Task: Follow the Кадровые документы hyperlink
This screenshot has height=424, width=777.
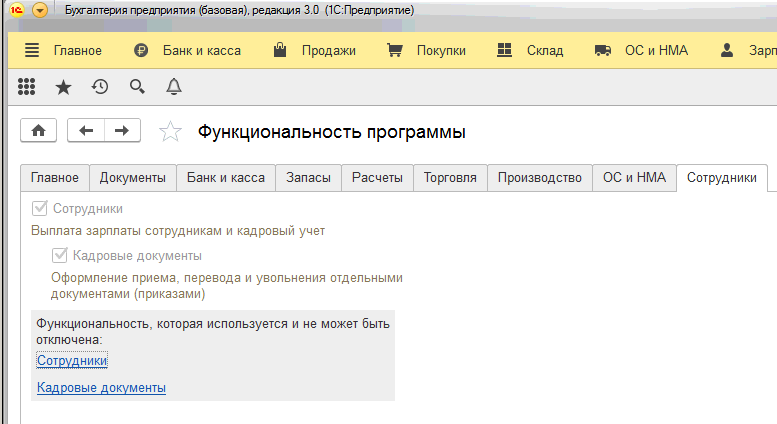Action: tap(101, 388)
